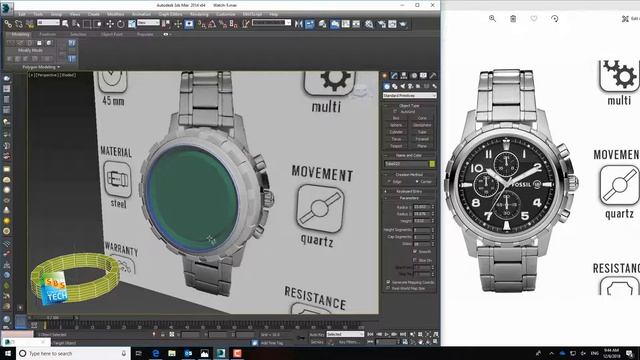Open the Customize menu
The width and height of the screenshot is (640, 360).
pyautogui.click(x=226, y=14)
